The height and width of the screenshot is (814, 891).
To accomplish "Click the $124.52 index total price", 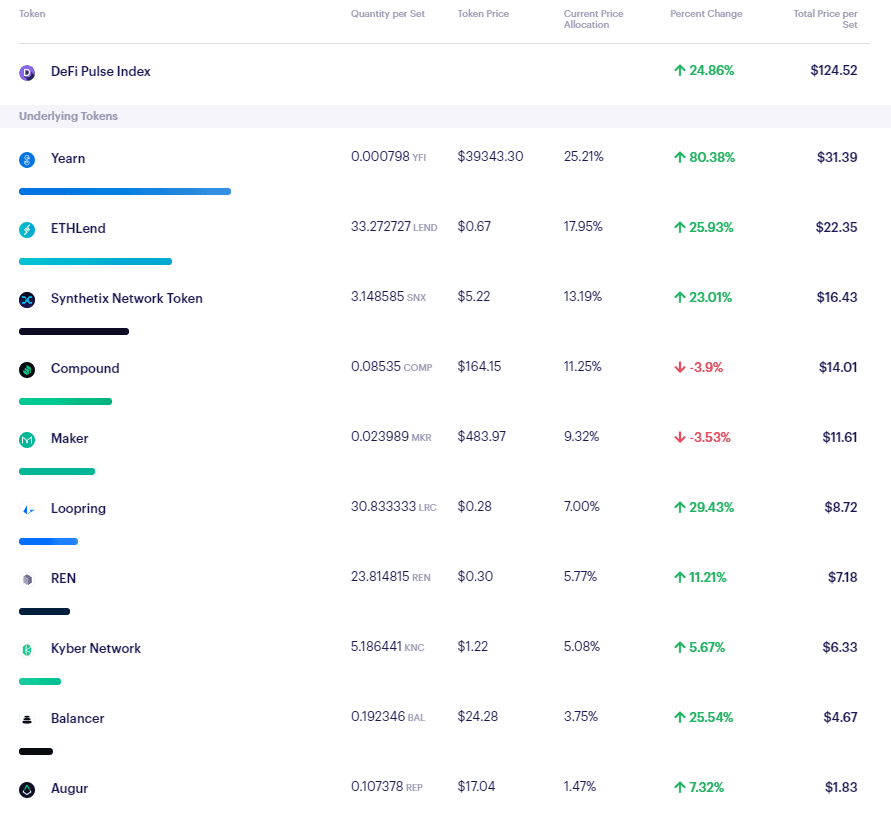I will coord(834,70).
